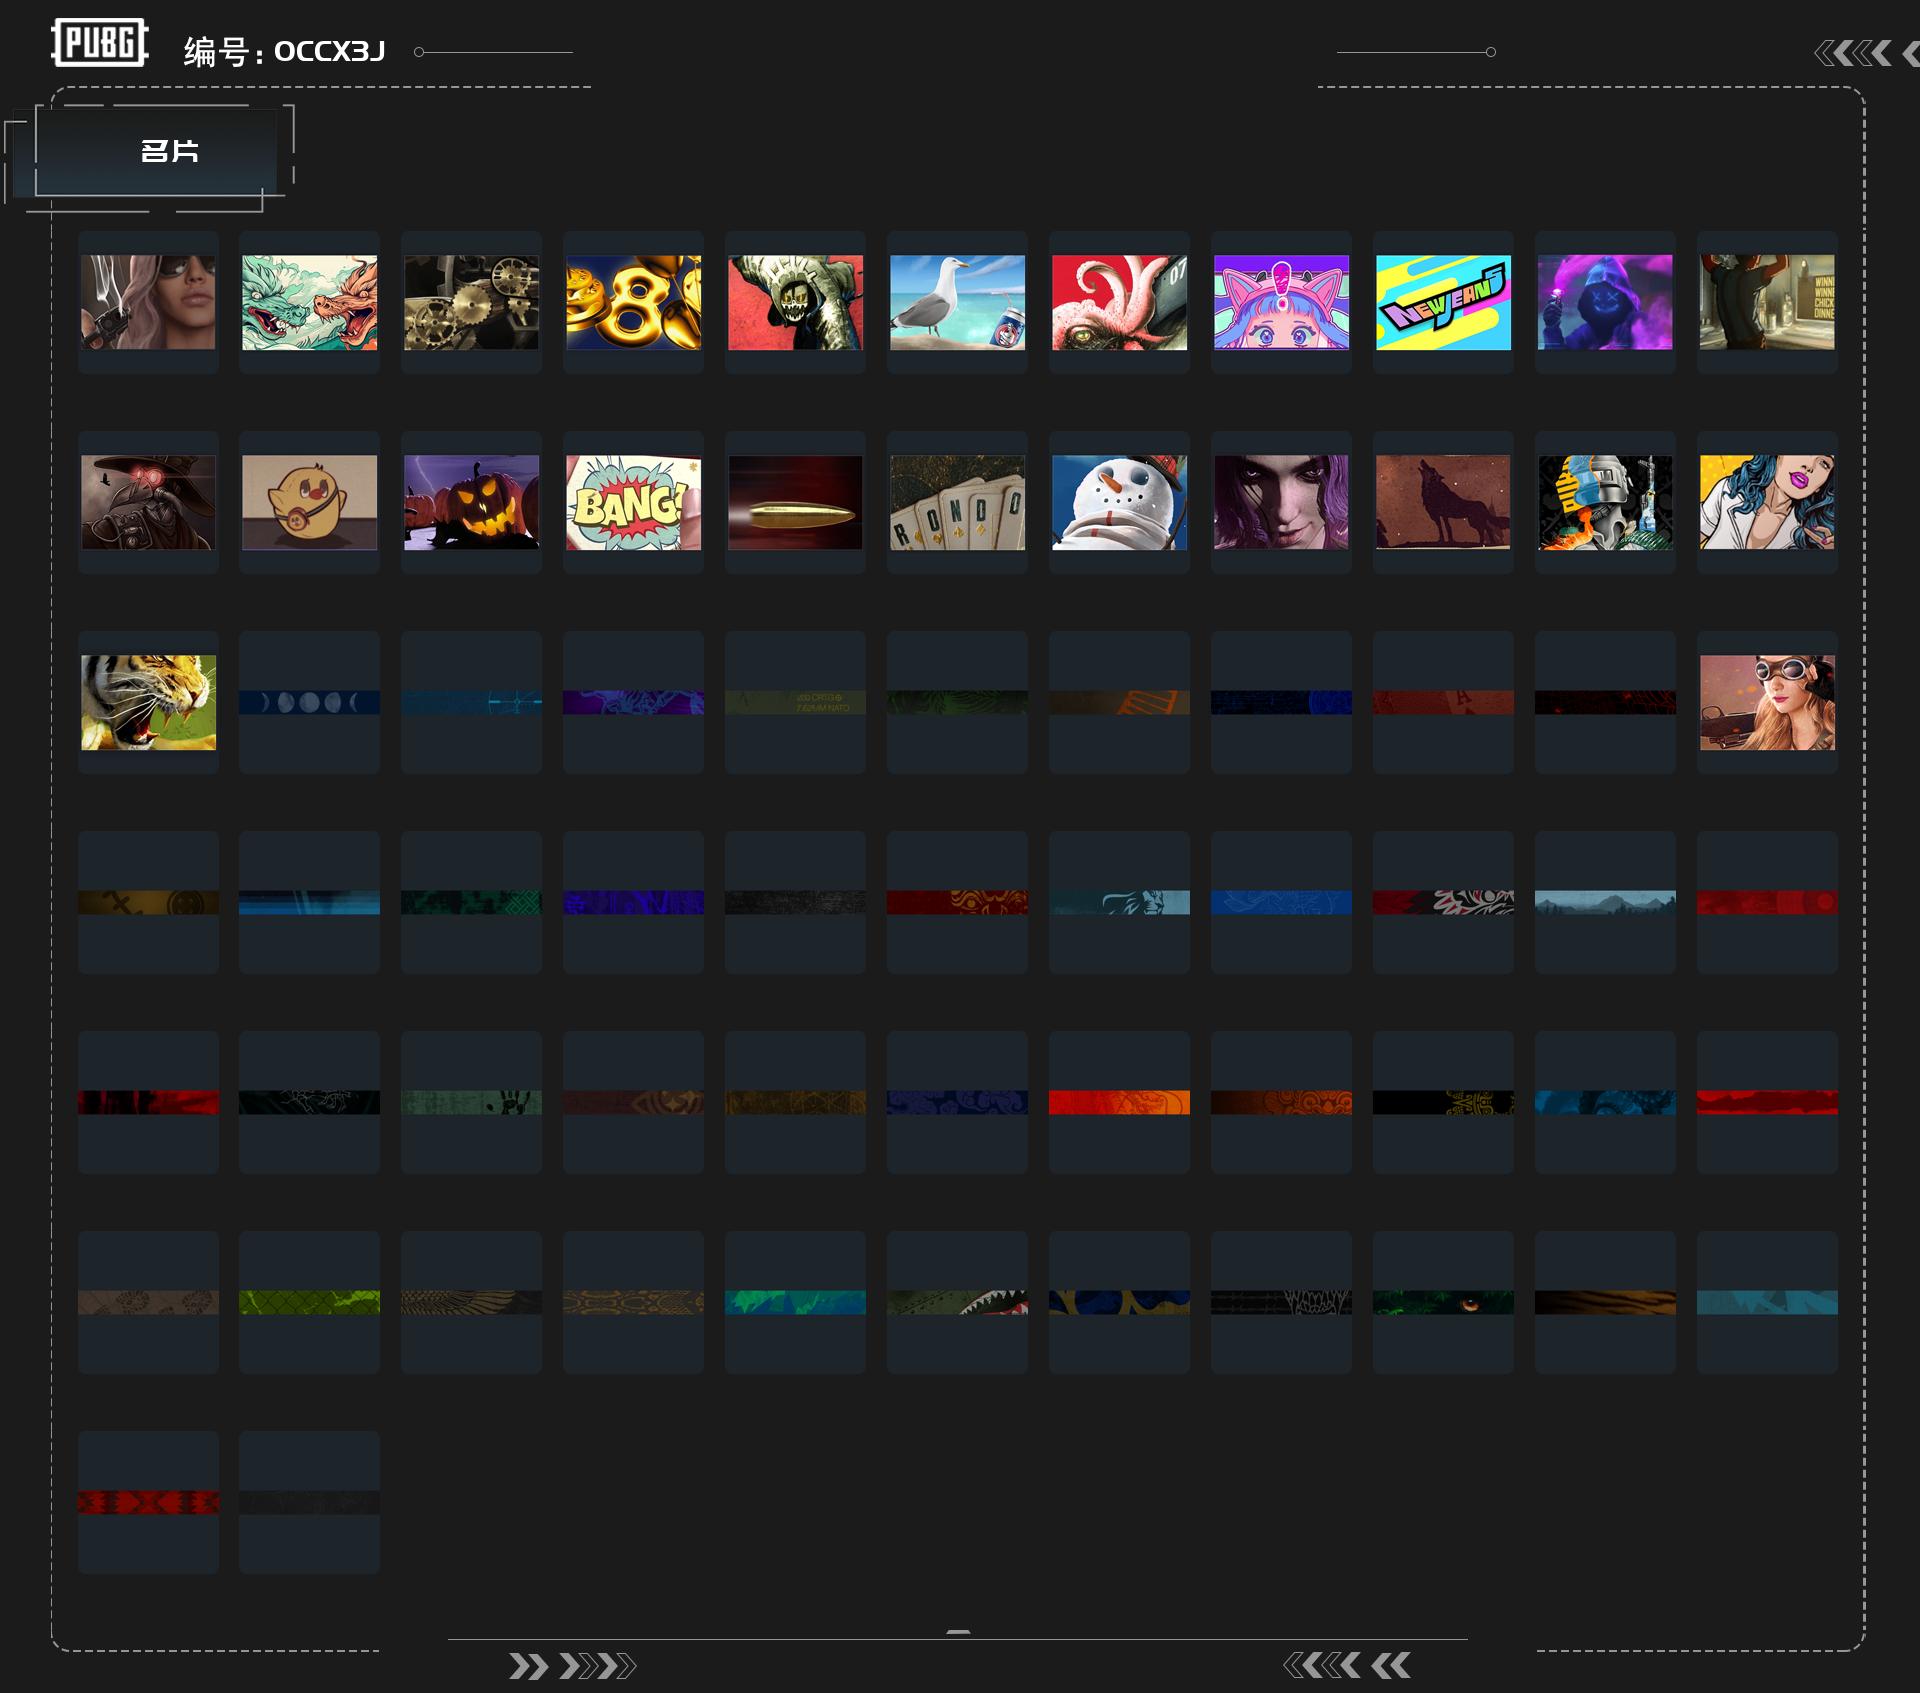The image size is (1920, 1693).
Task: Select the roaring tiger namecard
Action: 148,702
